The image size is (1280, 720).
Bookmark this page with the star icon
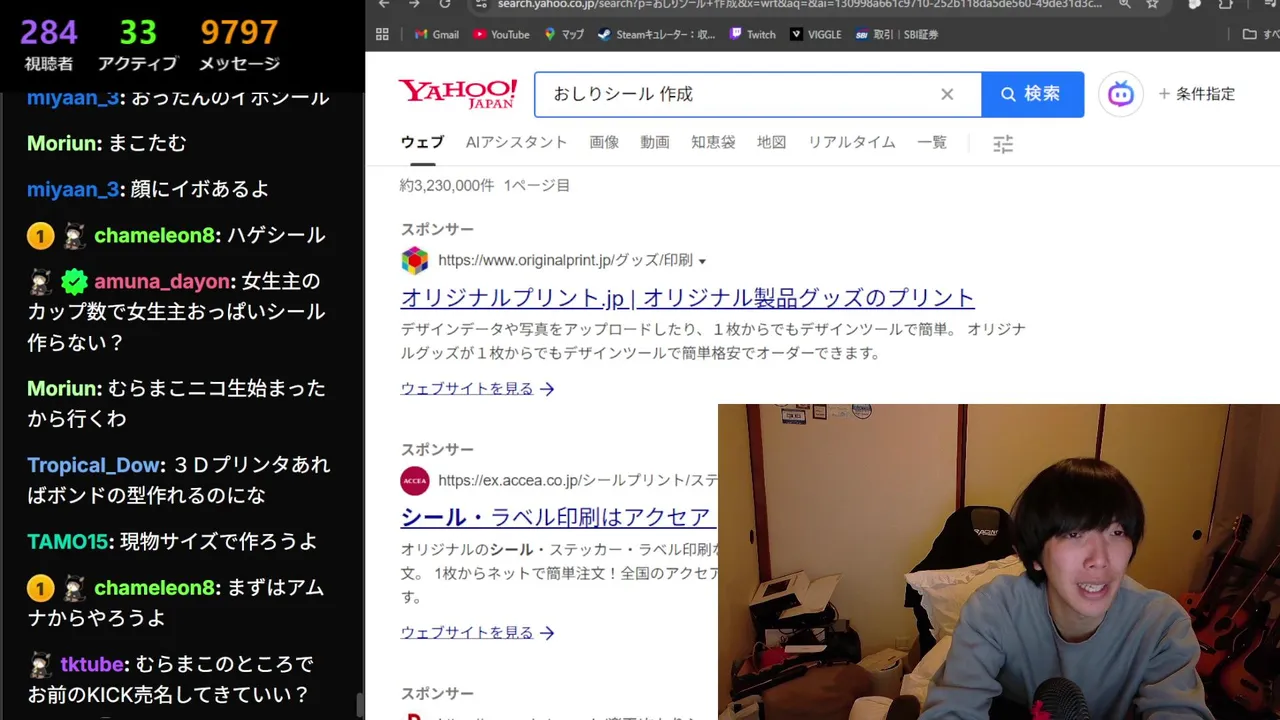coord(1152,4)
